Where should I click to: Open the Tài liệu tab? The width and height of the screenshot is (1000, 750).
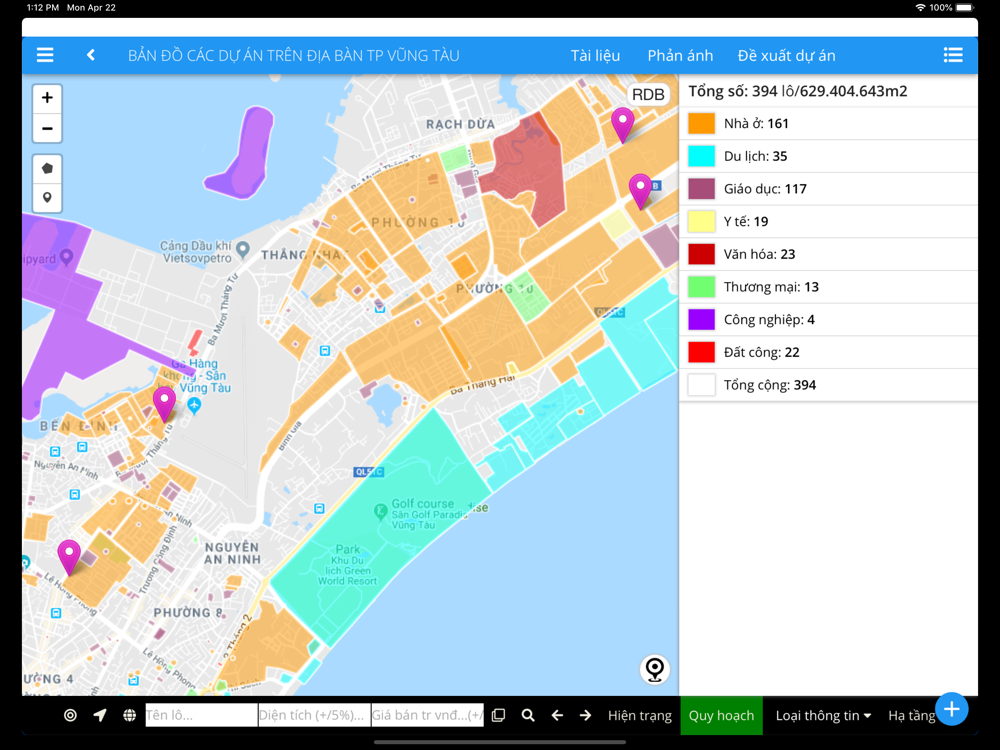[x=595, y=55]
